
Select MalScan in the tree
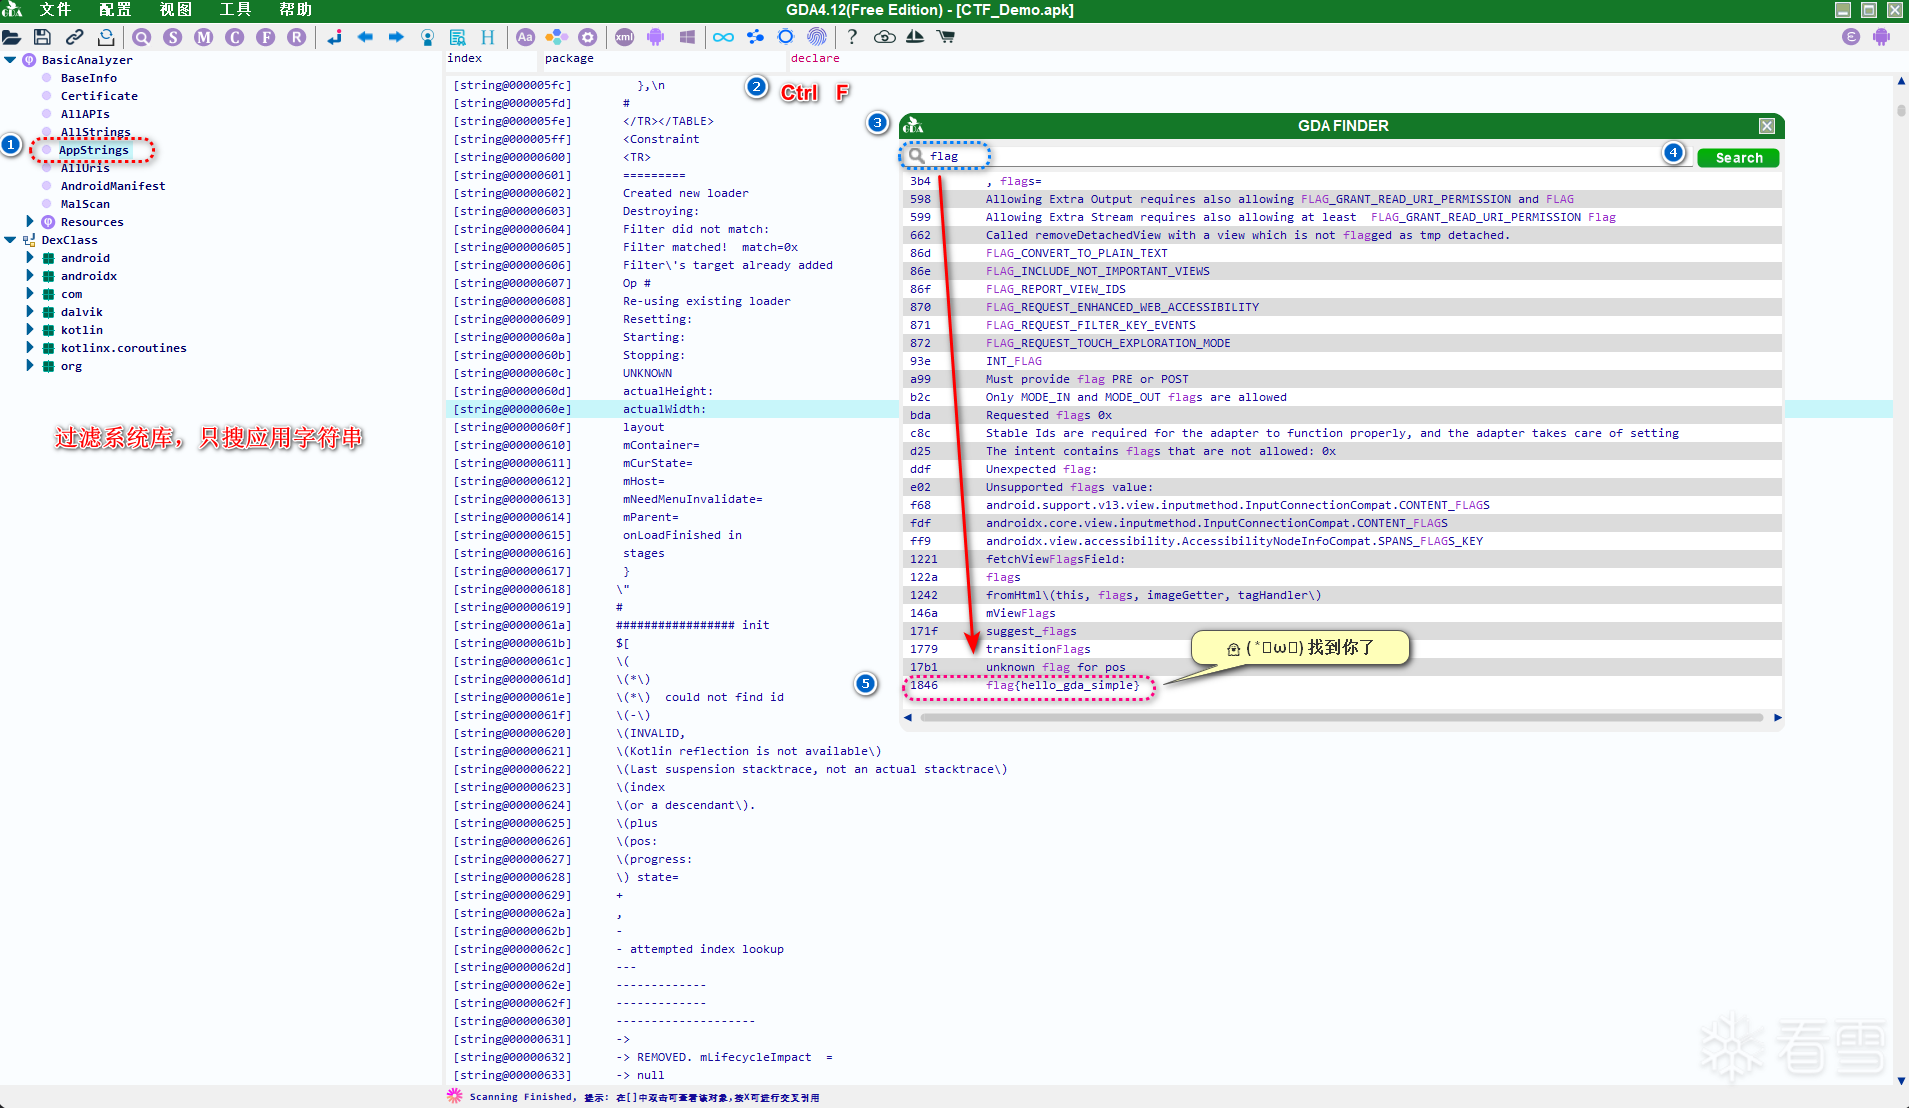85,204
